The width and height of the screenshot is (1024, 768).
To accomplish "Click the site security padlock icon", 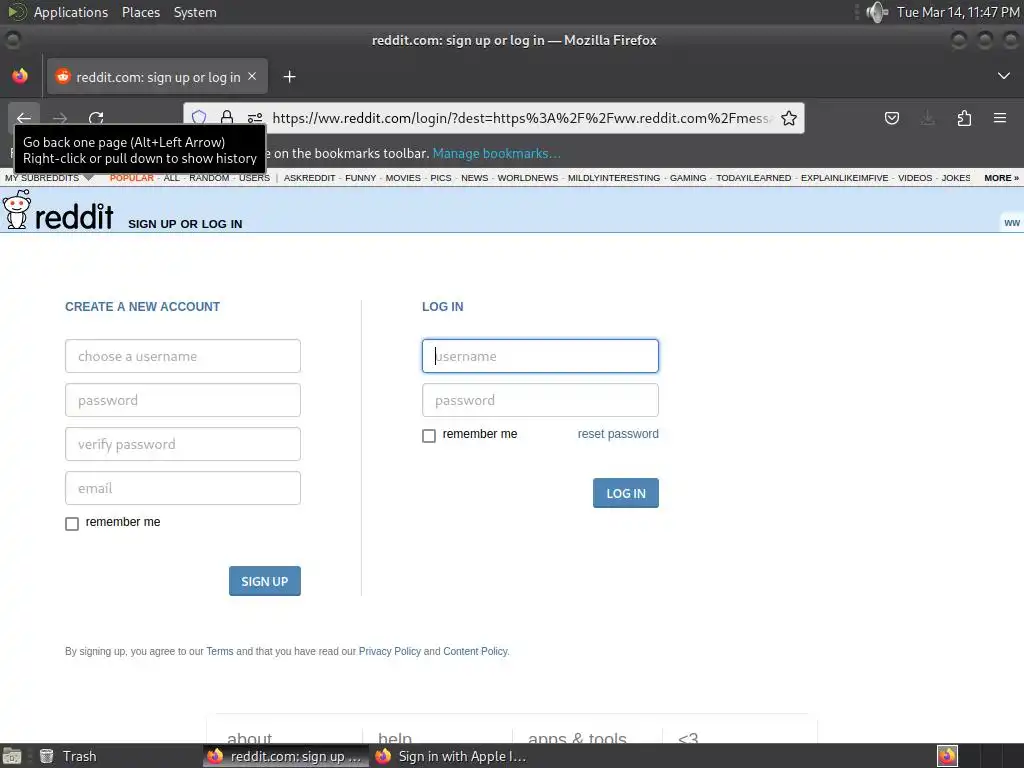I will pyautogui.click(x=227, y=118).
